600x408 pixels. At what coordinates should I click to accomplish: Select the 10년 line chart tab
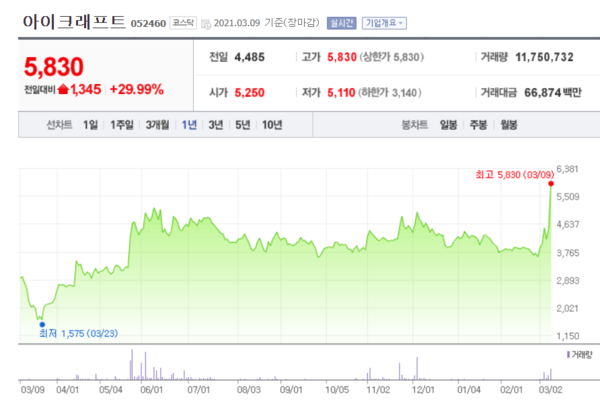[272, 125]
